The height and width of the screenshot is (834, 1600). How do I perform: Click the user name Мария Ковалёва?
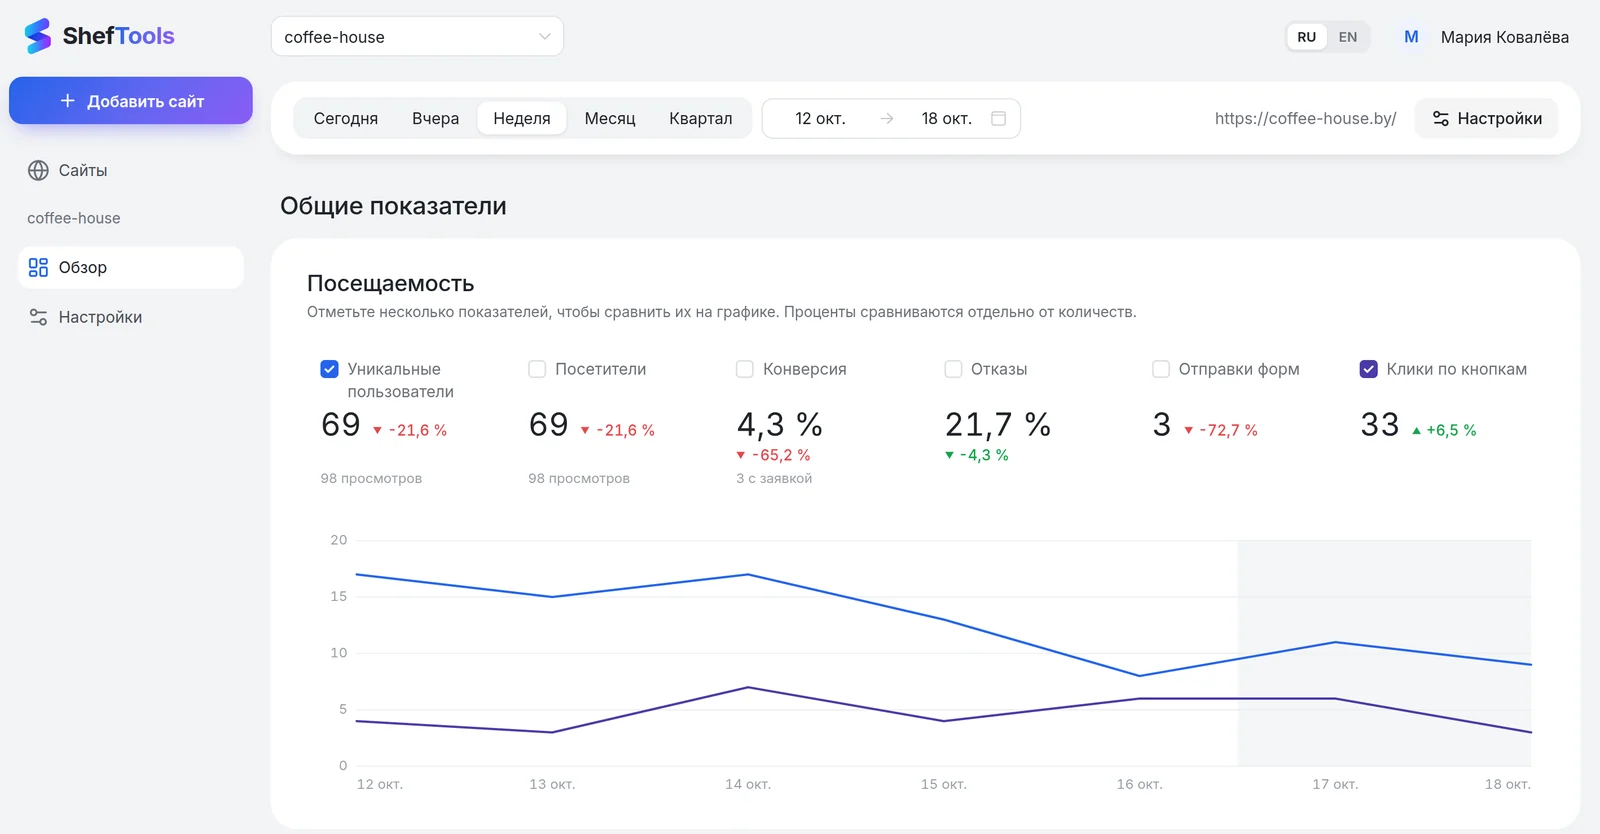pos(1504,37)
